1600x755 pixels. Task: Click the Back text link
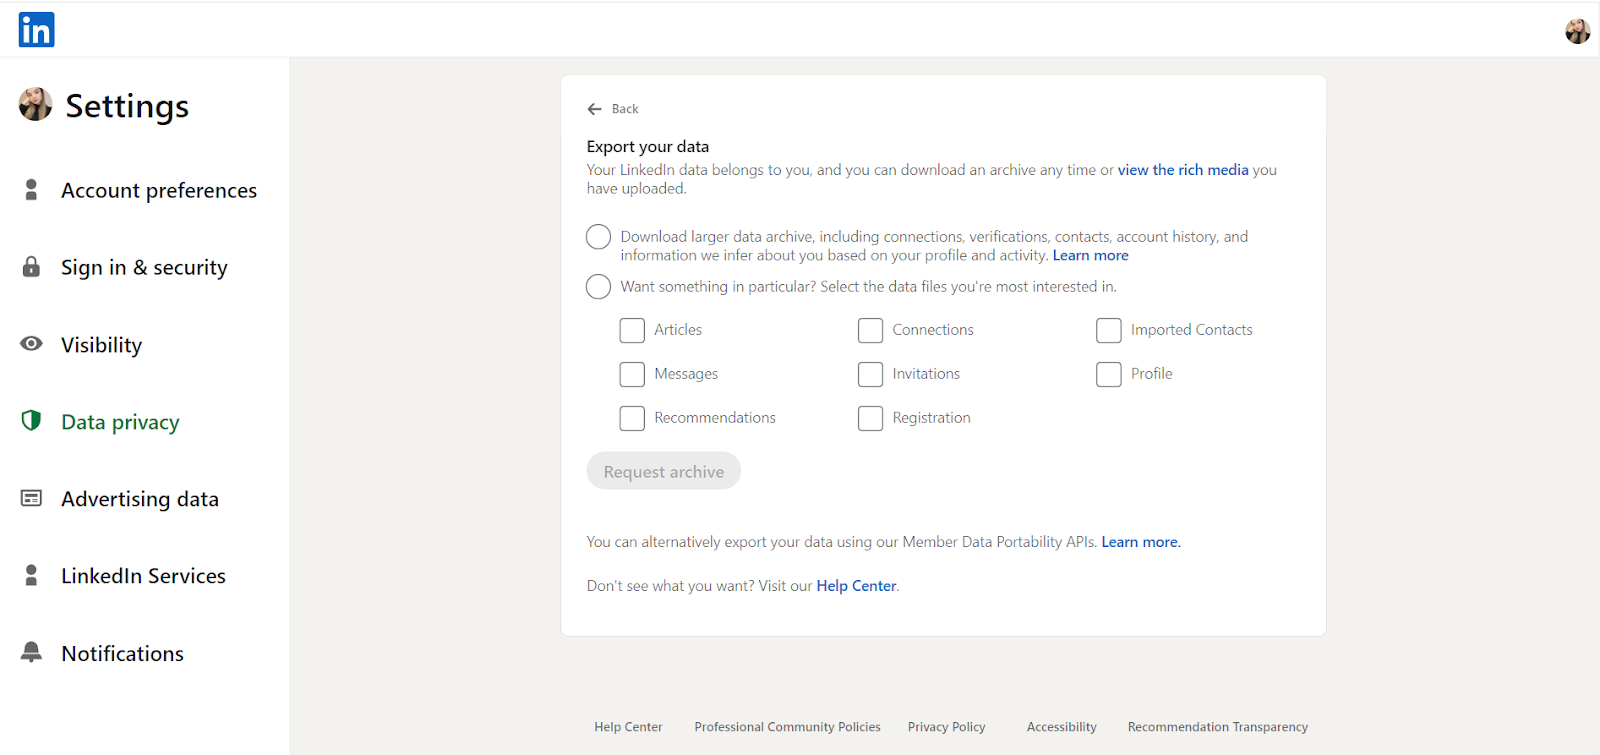625,109
